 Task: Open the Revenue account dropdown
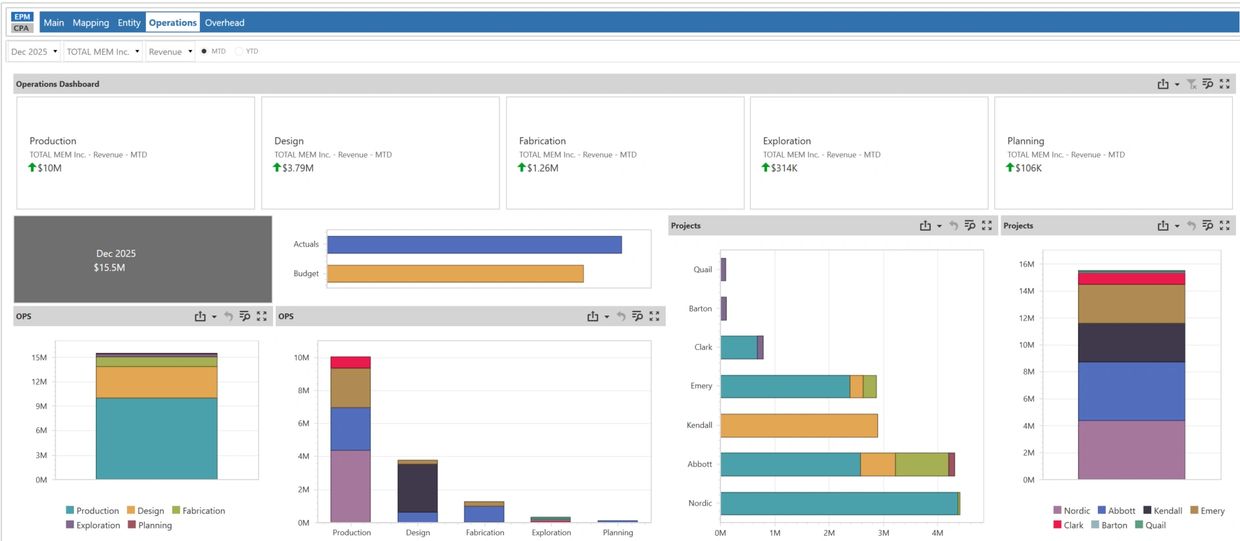tap(170, 51)
